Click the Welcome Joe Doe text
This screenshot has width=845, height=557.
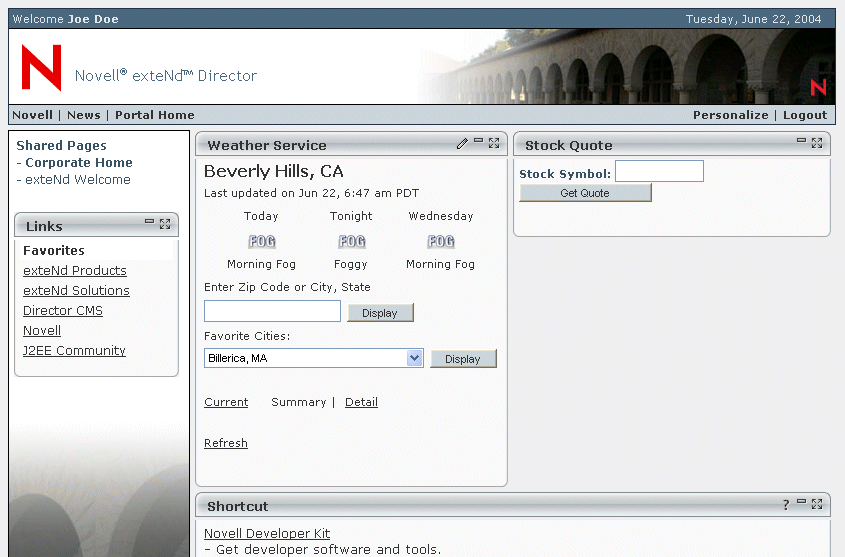click(65, 19)
